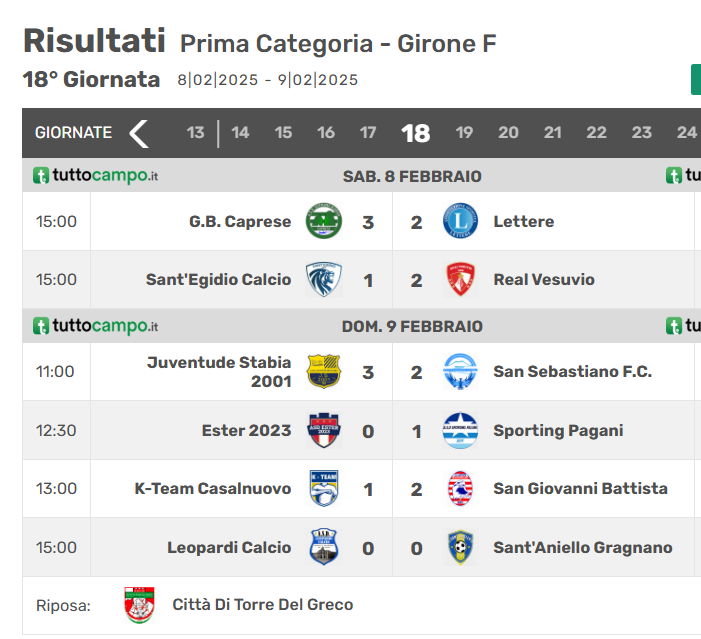Image resolution: width=701 pixels, height=639 pixels.
Task: Click the Città Di Torre Del Greco crest
Action: (x=139, y=605)
